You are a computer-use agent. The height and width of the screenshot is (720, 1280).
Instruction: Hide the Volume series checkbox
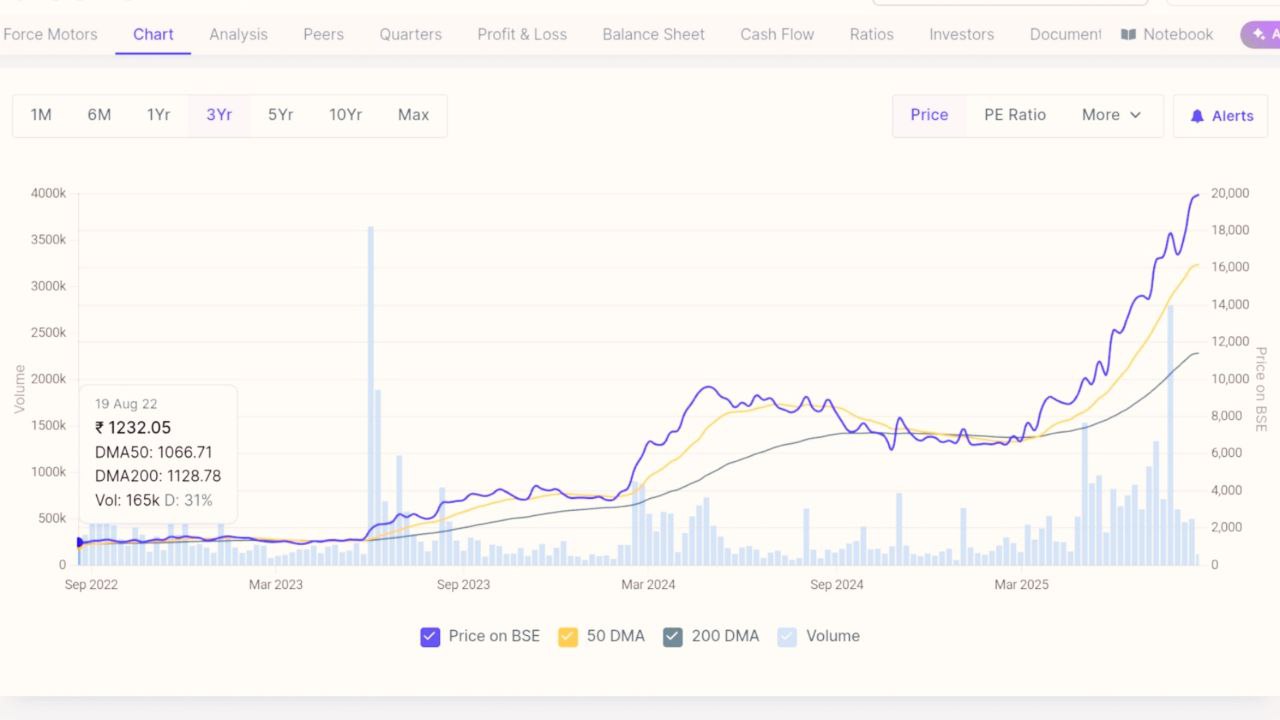coord(787,636)
